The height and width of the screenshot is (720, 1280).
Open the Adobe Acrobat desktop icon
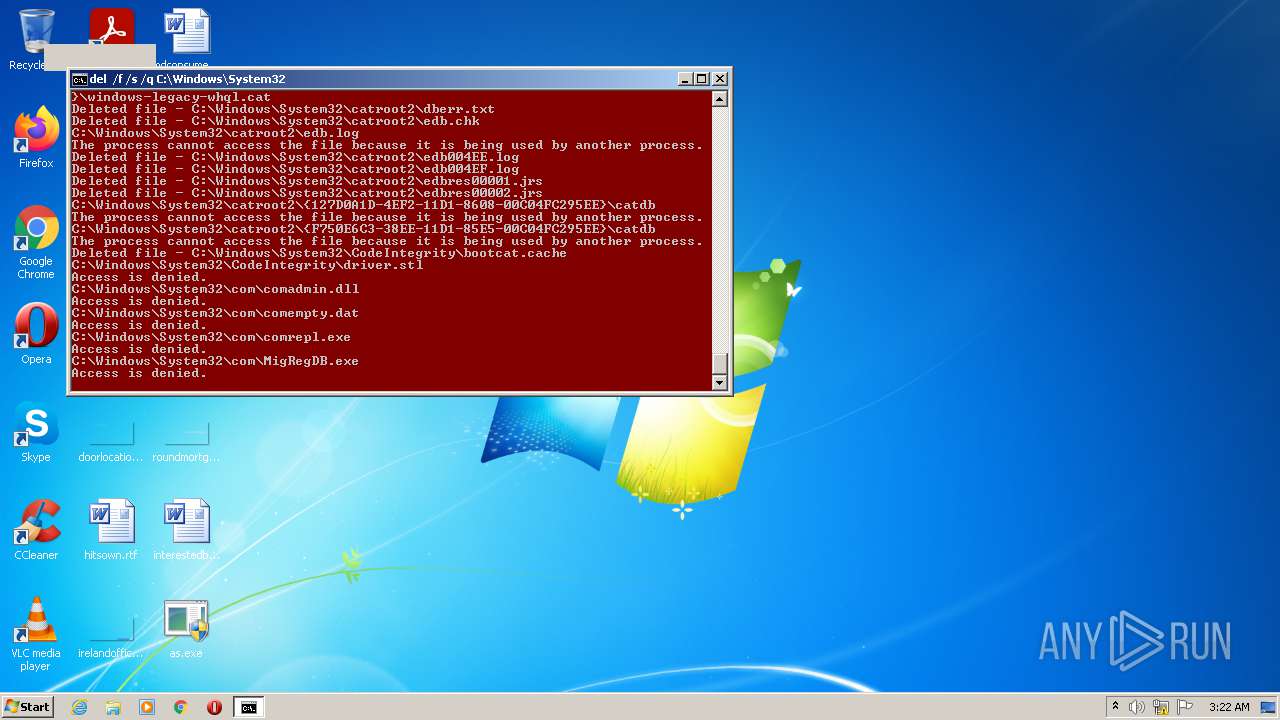(x=111, y=28)
